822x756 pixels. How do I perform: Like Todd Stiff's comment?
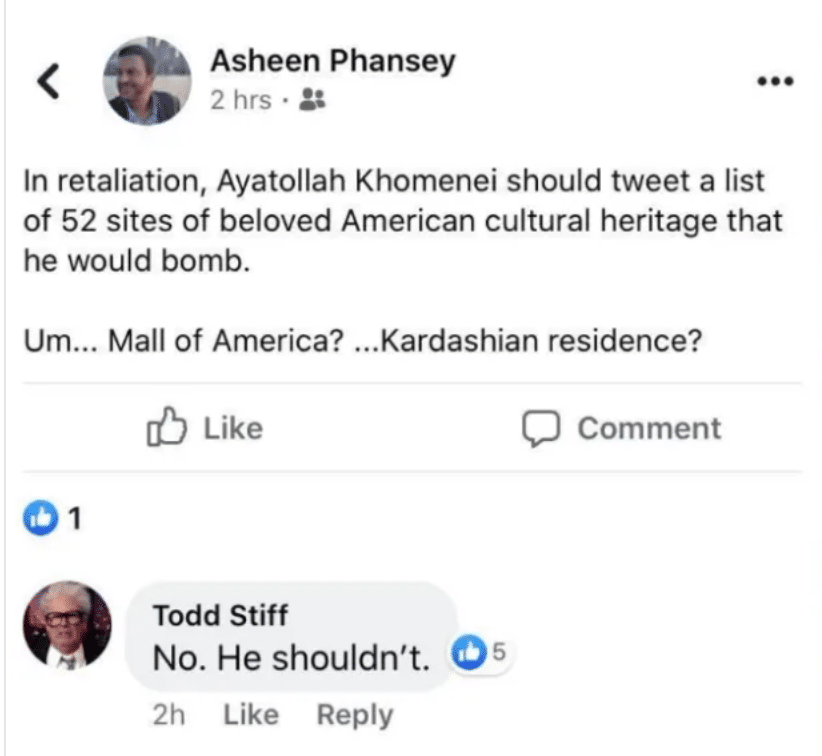click(250, 714)
